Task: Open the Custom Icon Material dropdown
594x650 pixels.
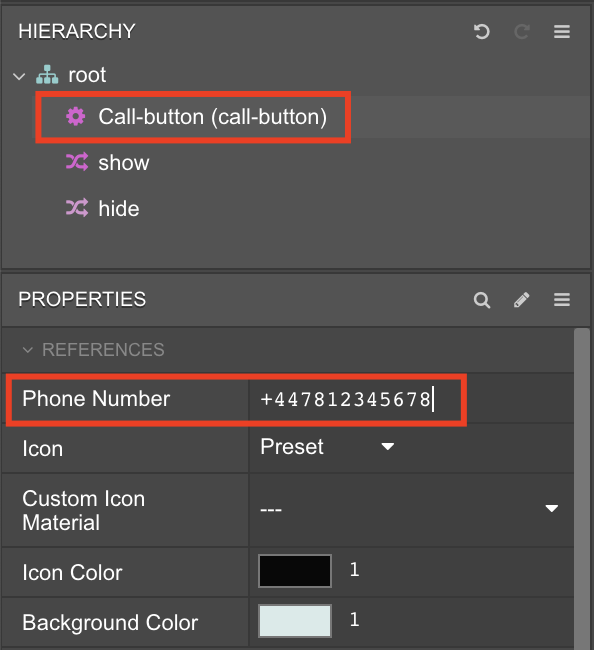Action: (x=410, y=509)
